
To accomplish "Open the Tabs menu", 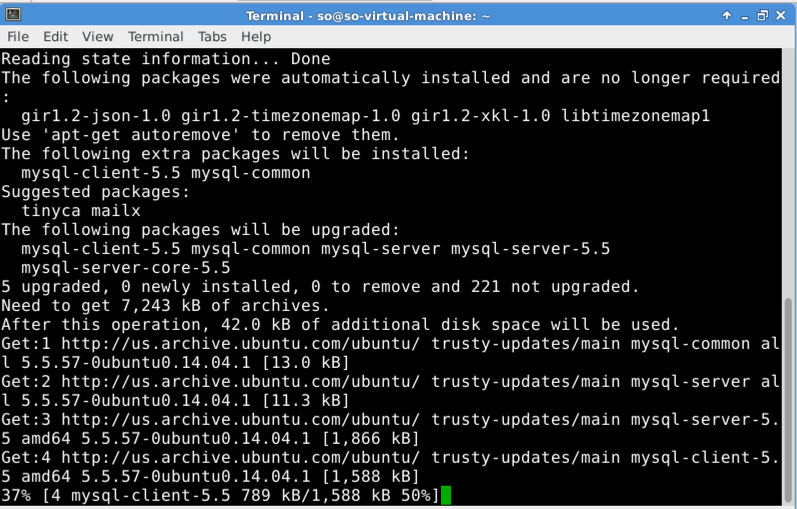I will [x=212, y=37].
